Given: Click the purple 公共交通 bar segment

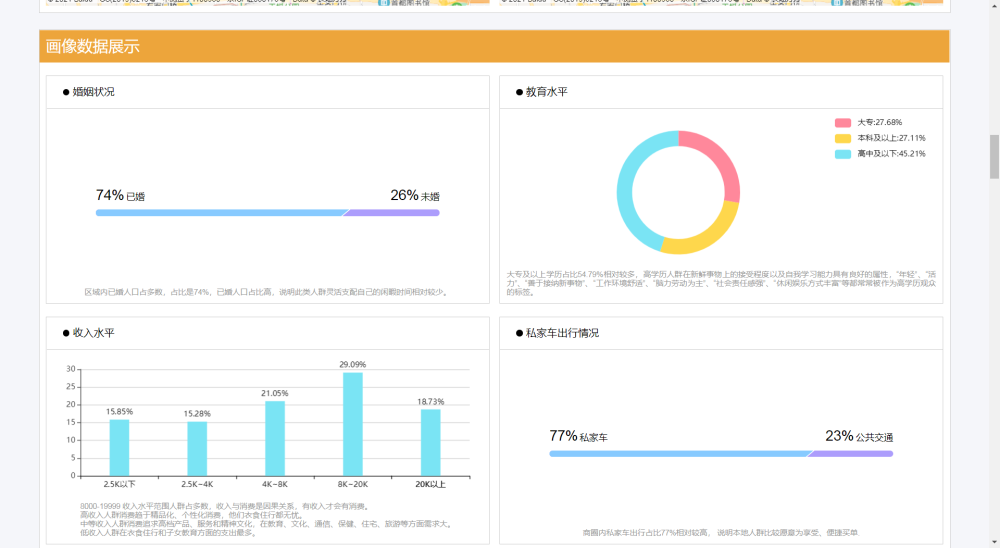Looking at the screenshot, I should 850,454.
